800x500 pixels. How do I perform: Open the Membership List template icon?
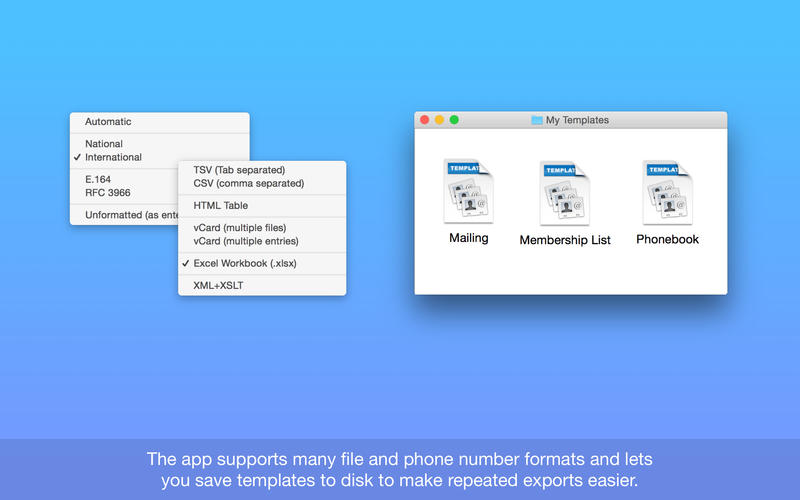[x=564, y=195]
